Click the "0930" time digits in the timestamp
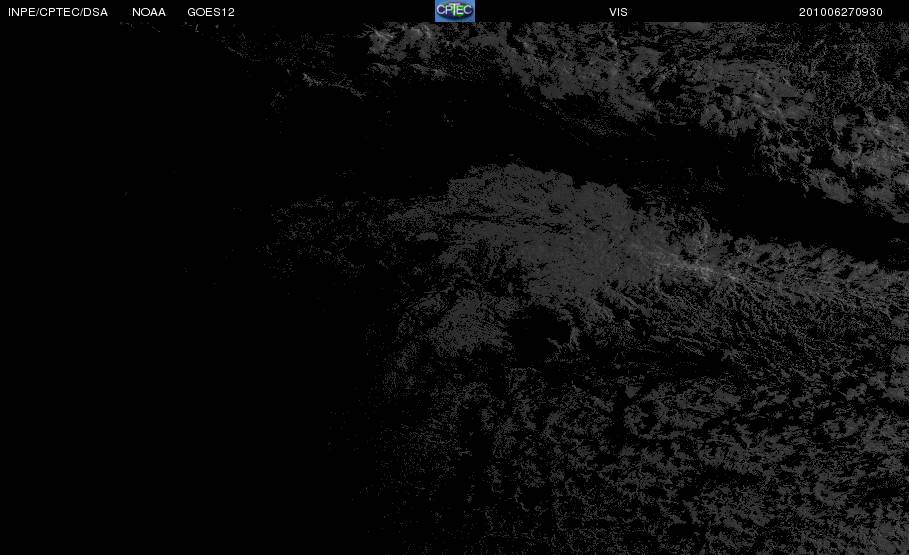Screen dimensions: 909x555 868,12
